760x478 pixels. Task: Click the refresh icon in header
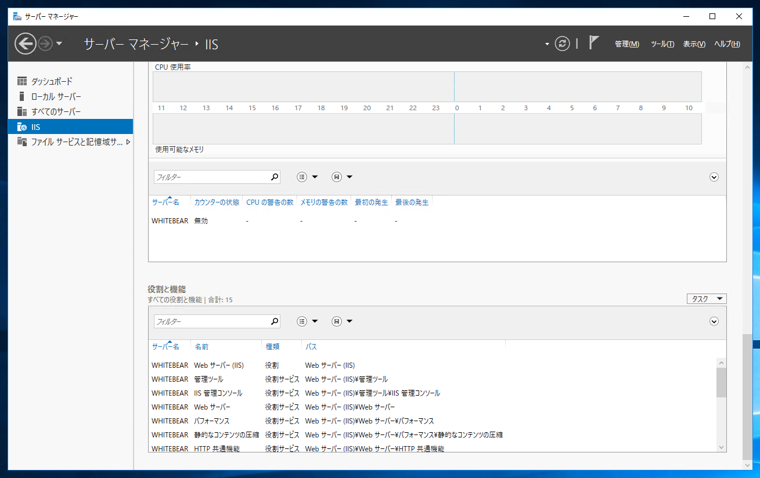[562, 44]
